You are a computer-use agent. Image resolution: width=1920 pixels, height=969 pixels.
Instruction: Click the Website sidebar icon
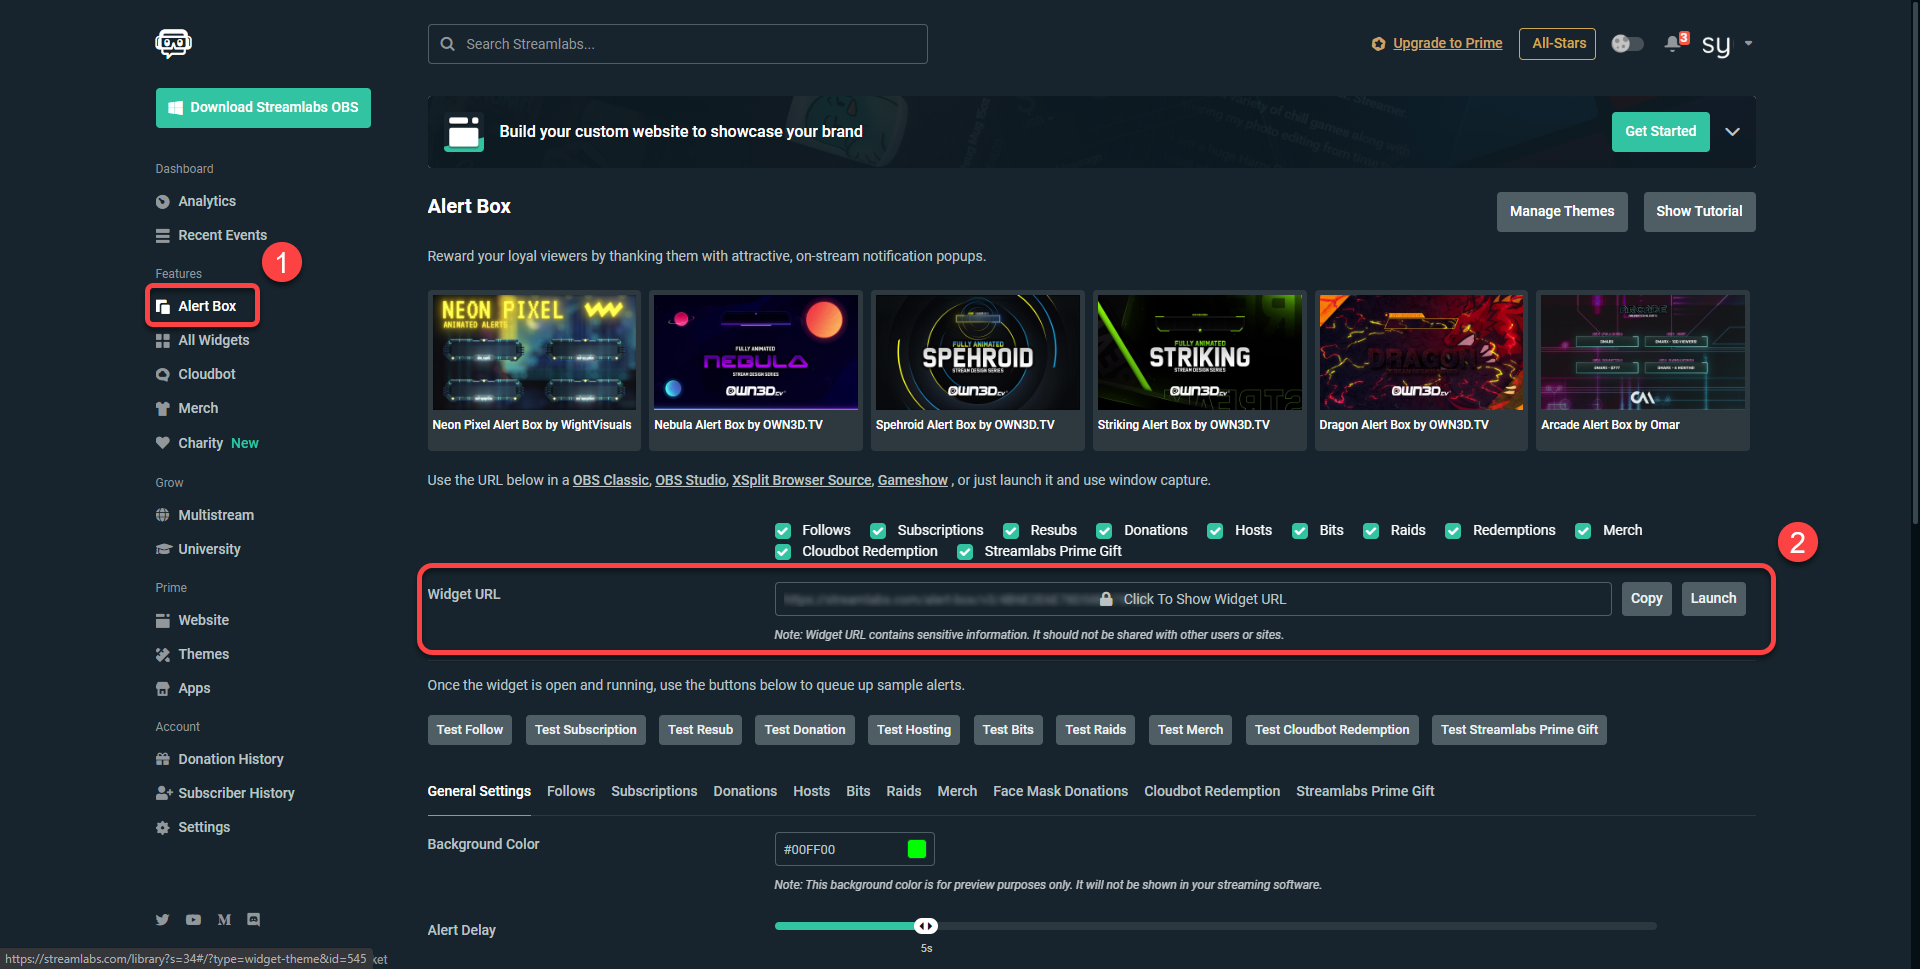click(x=162, y=621)
